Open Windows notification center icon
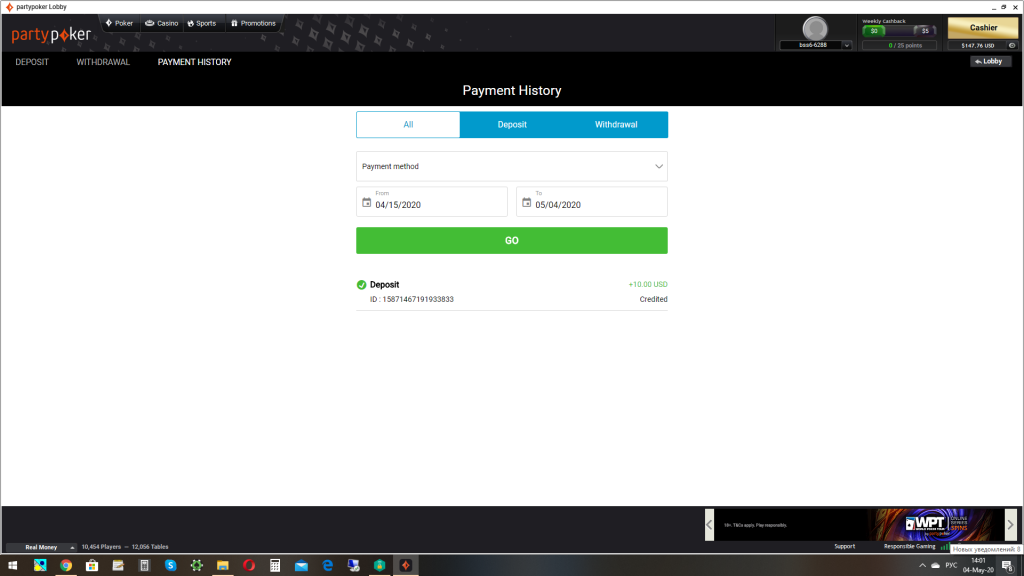 [1007, 565]
